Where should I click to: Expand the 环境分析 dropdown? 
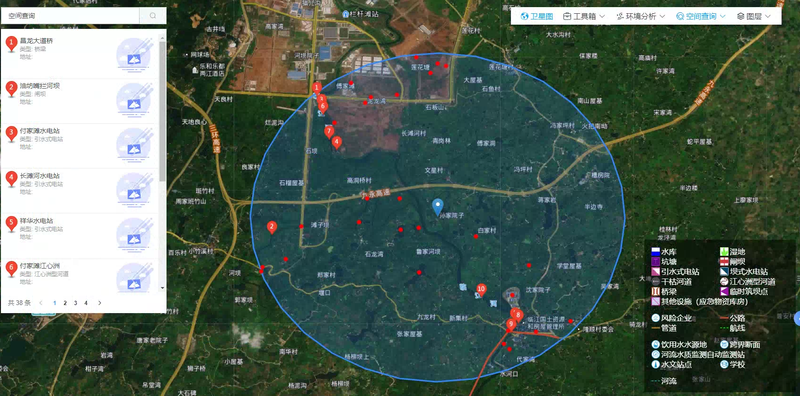[x=640, y=16]
